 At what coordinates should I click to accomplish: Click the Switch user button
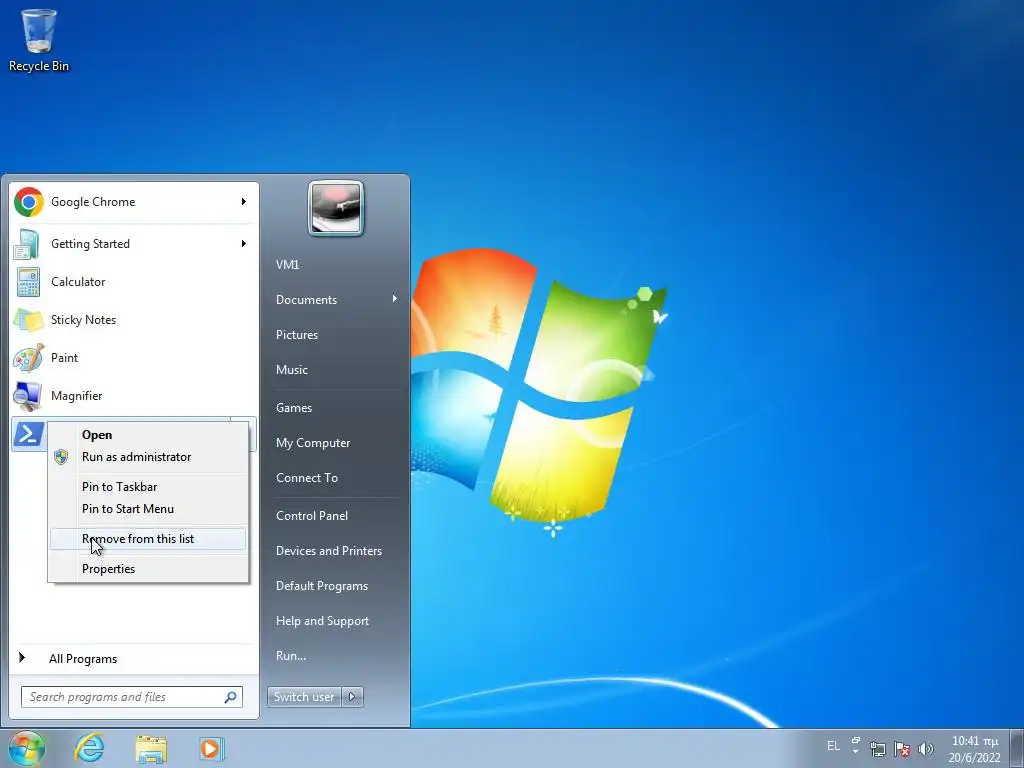click(305, 697)
